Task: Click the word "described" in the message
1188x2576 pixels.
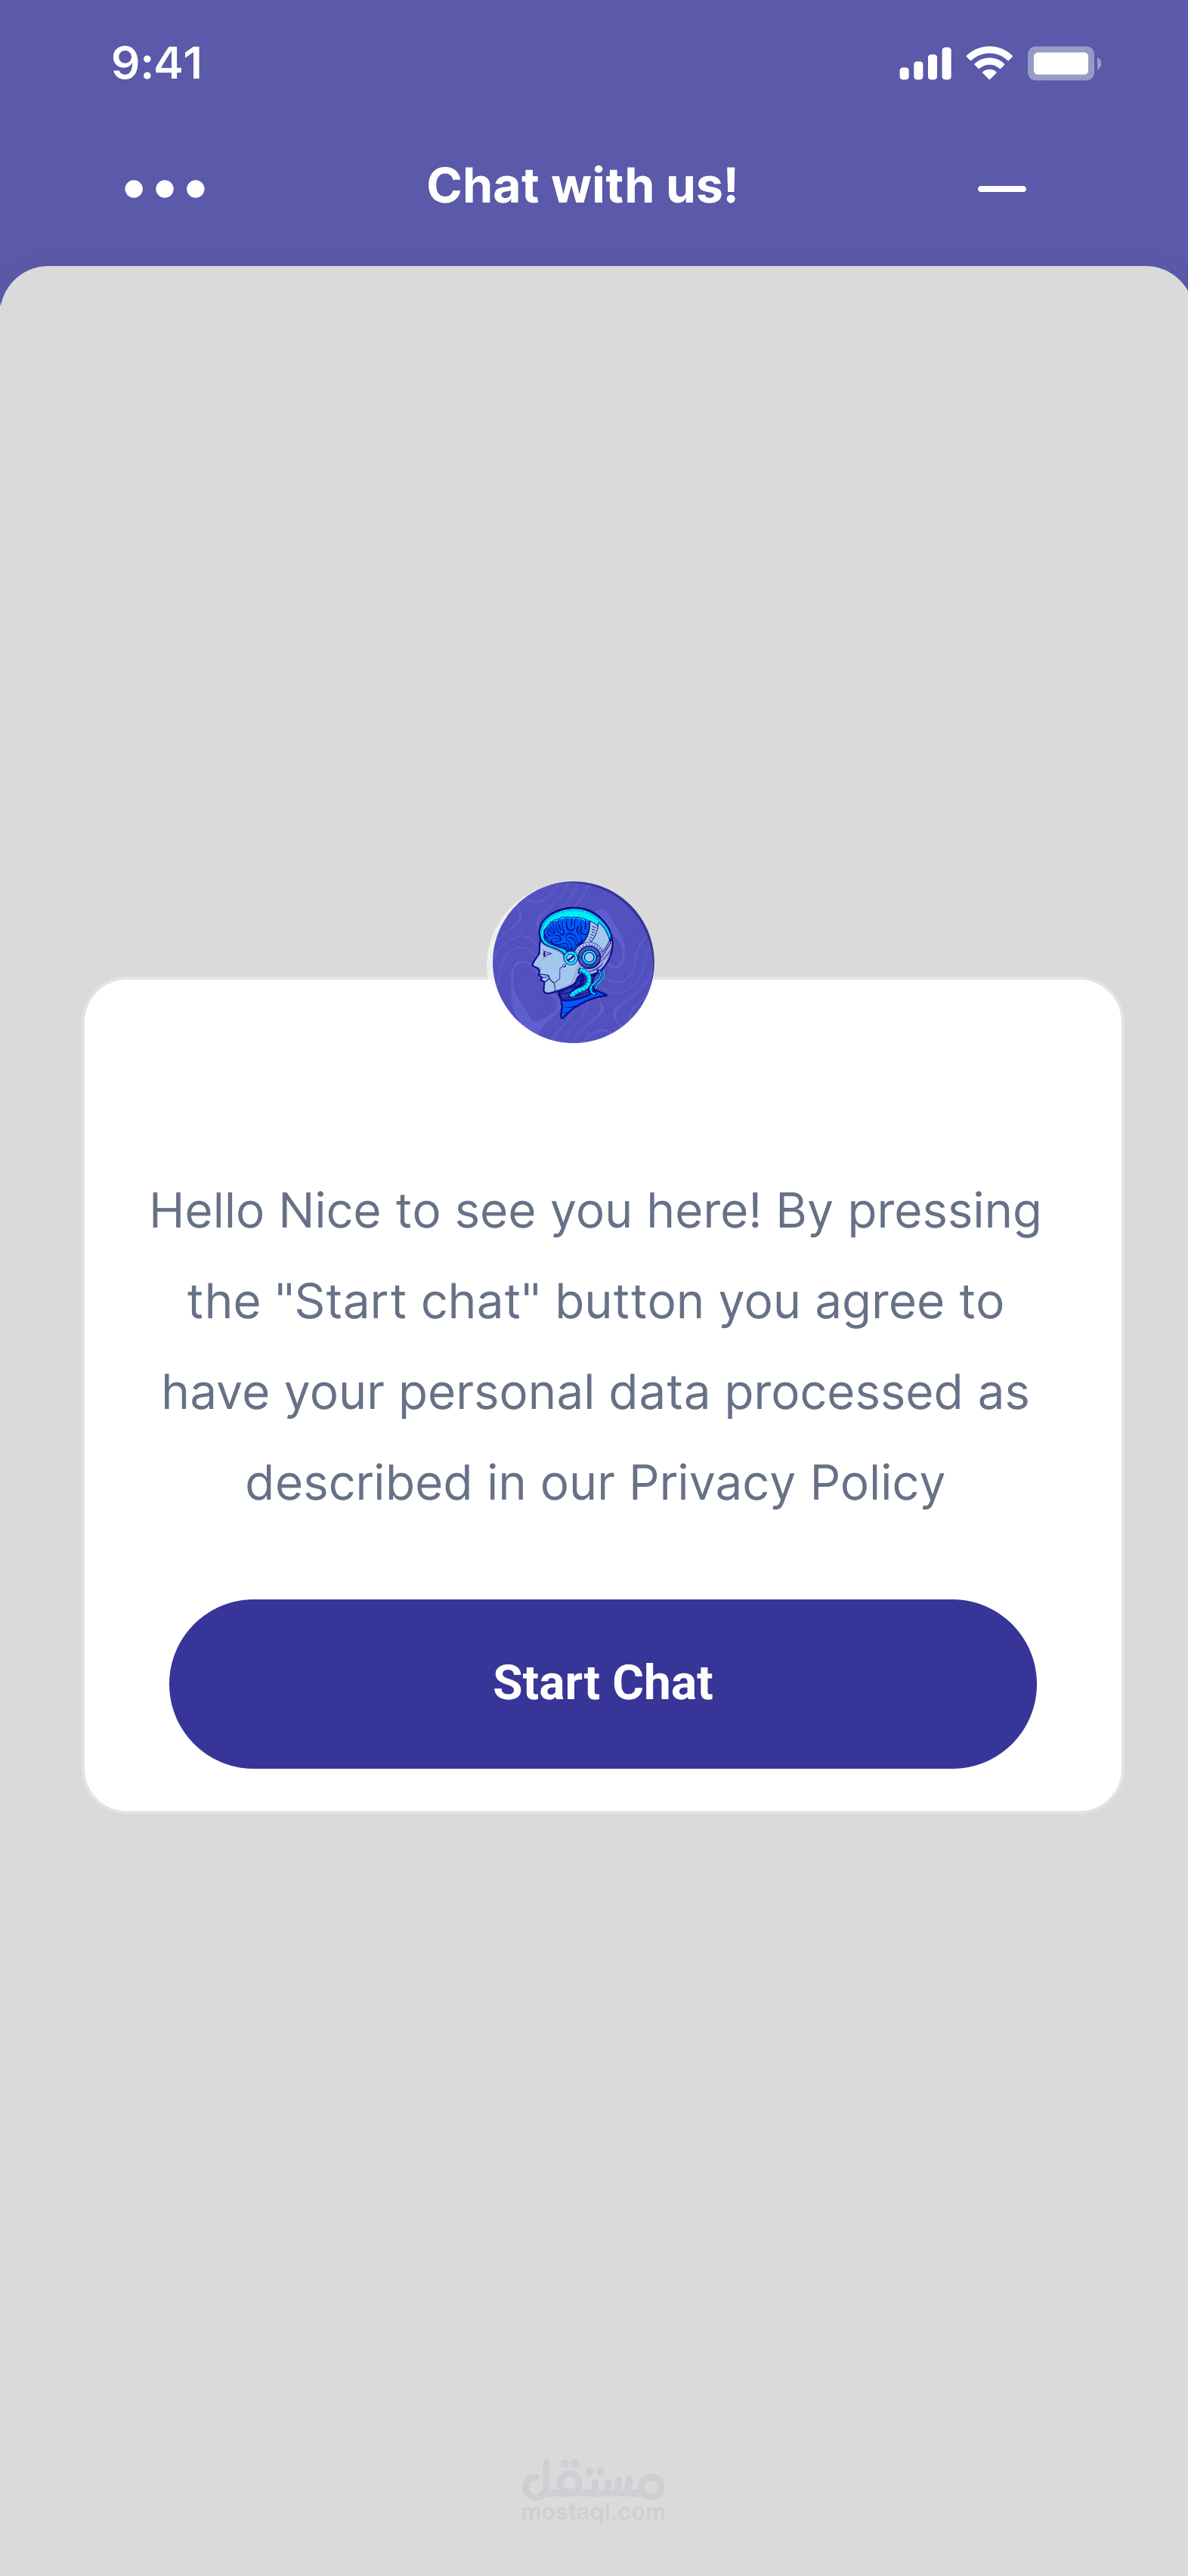Action: click(x=358, y=1483)
